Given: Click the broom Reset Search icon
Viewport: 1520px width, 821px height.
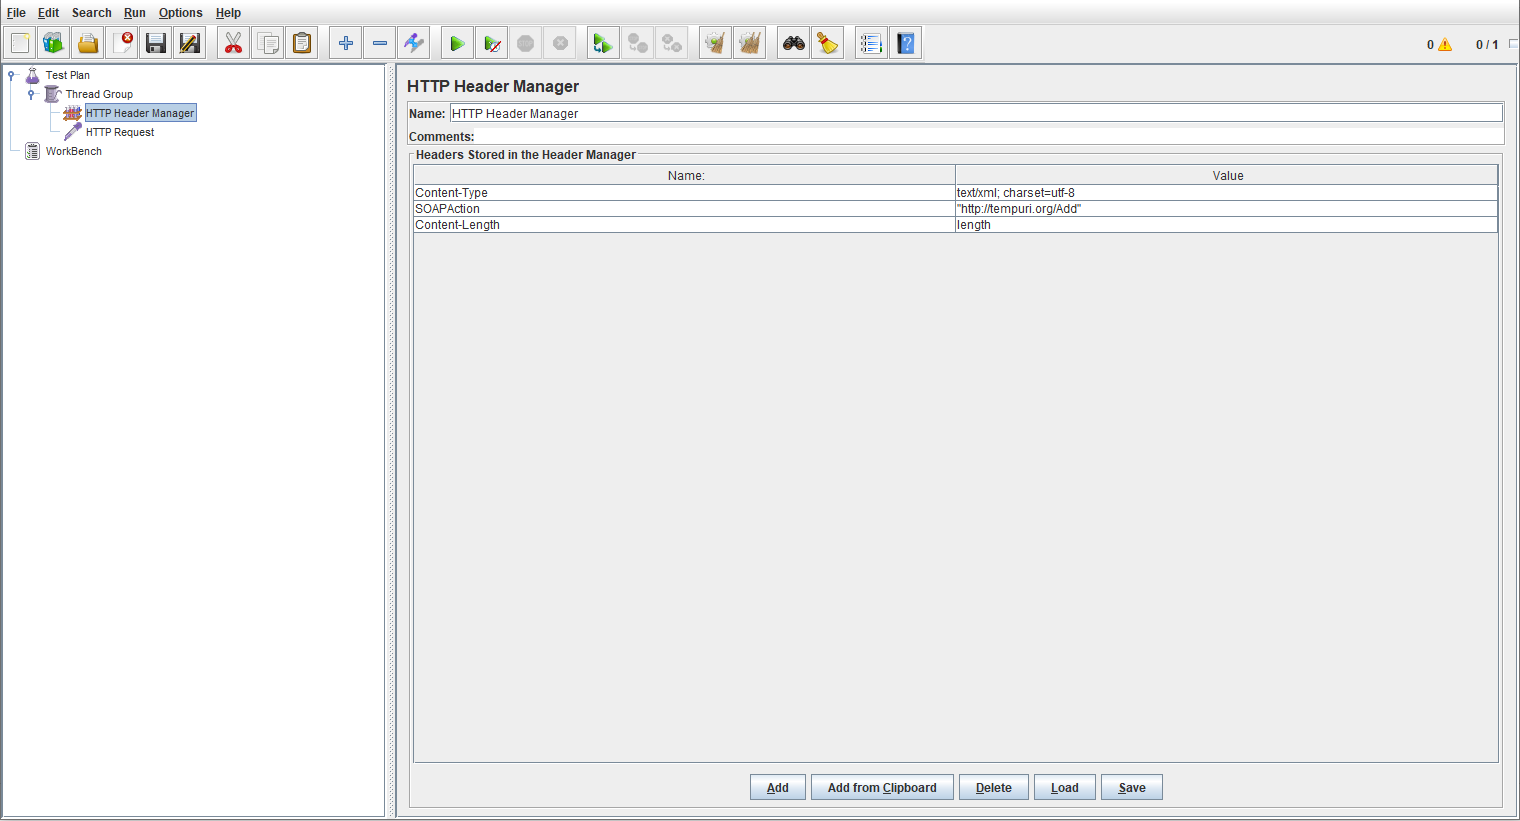Looking at the screenshot, I should click(x=827, y=43).
